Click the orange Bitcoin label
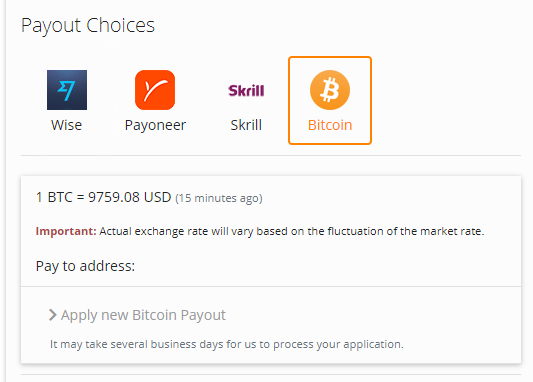 [330, 125]
